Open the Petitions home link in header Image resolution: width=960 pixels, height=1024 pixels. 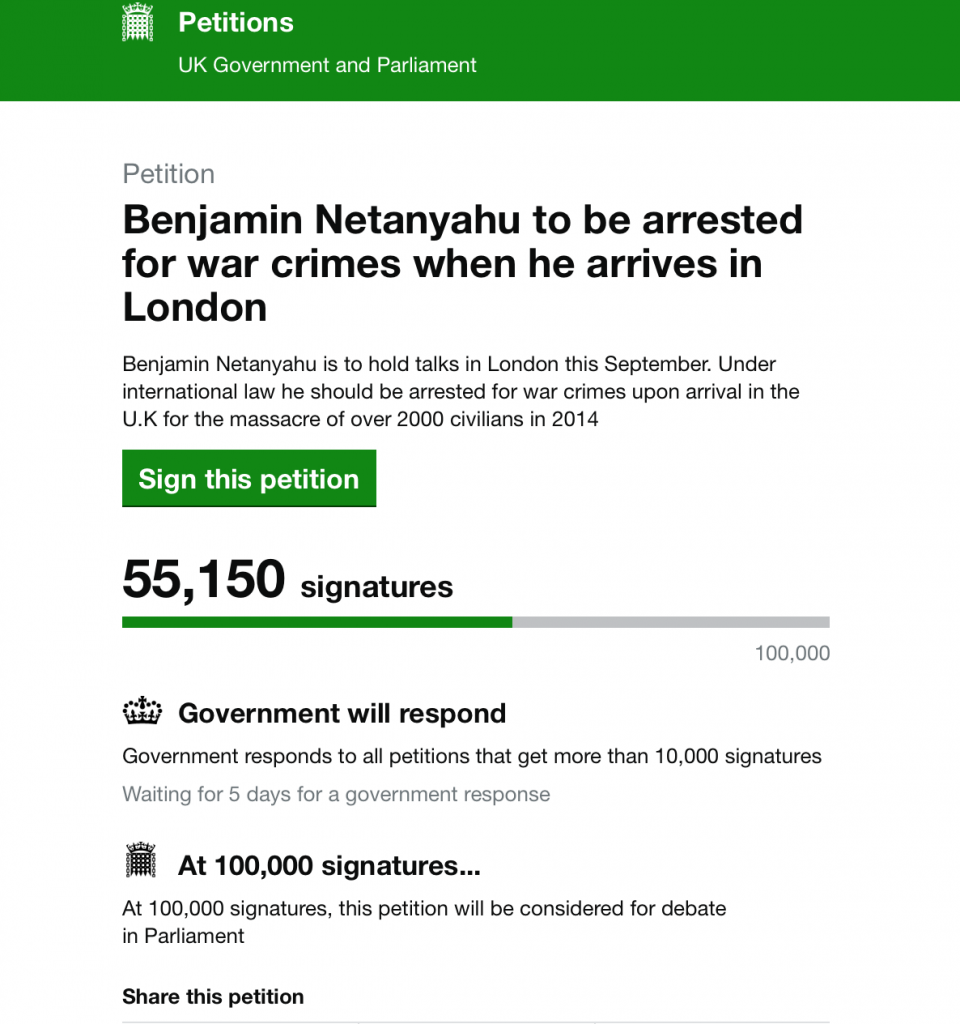[x=236, y=23]
